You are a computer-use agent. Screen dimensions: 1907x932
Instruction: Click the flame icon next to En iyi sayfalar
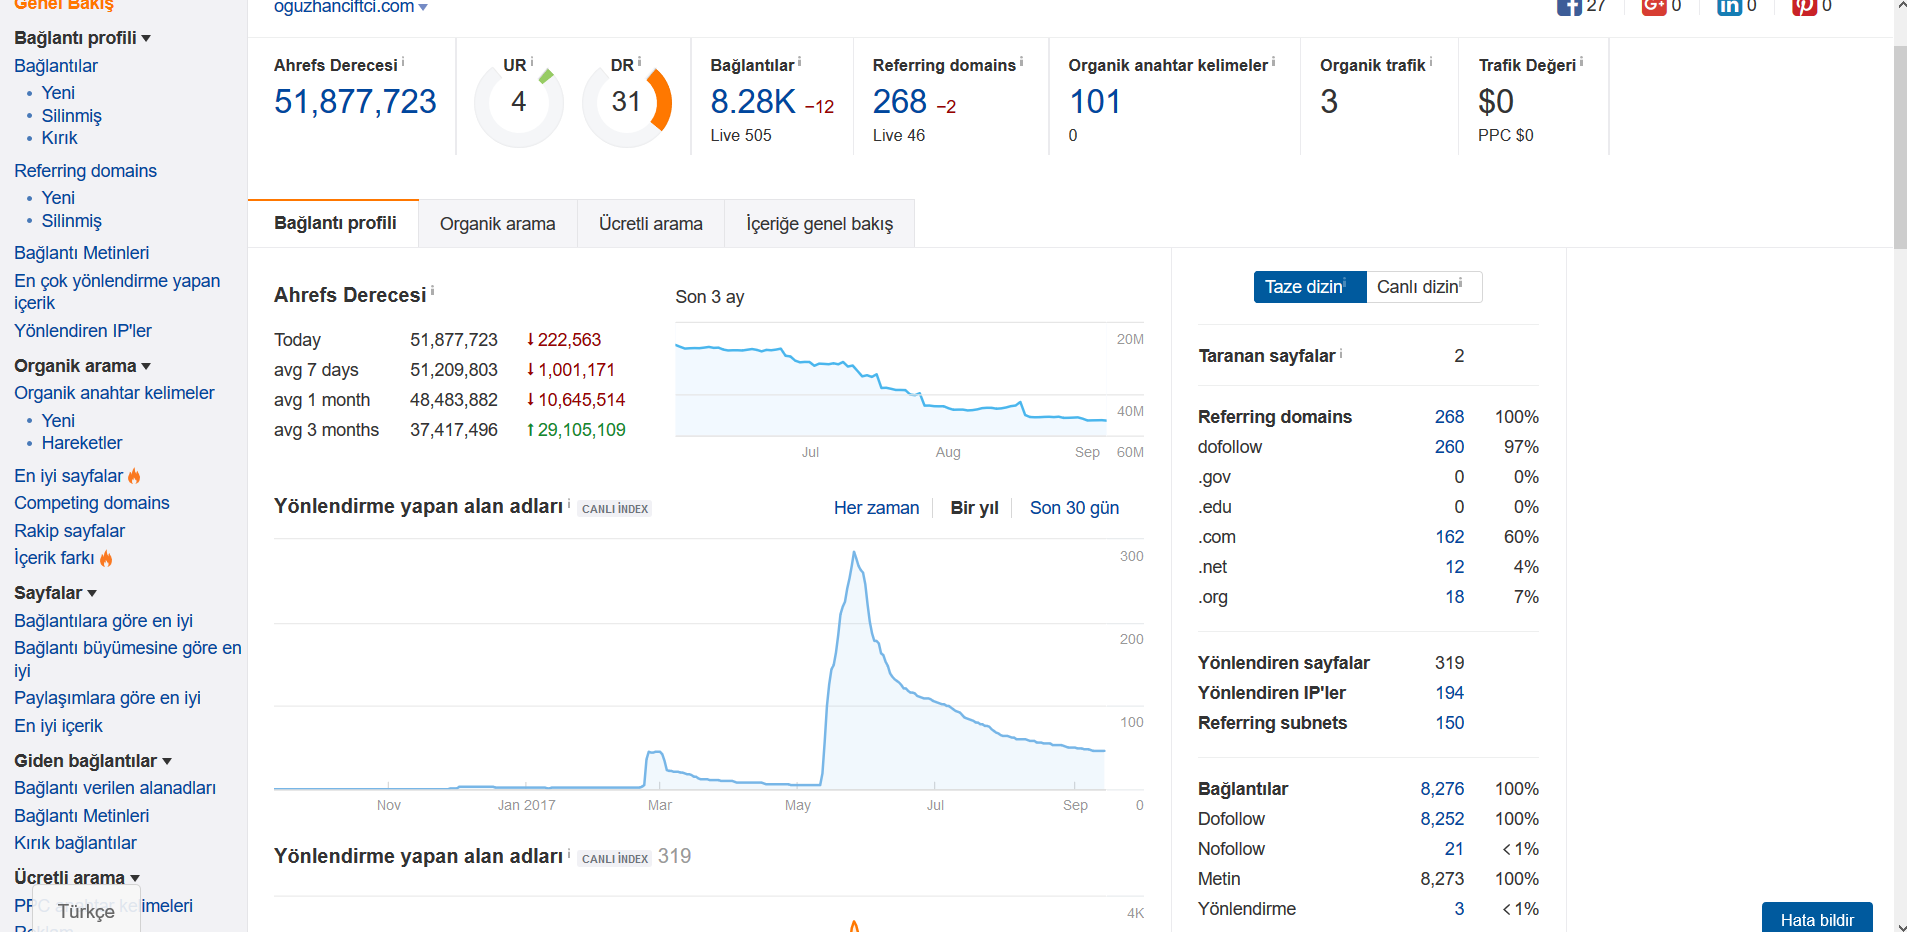coord(134,476)
